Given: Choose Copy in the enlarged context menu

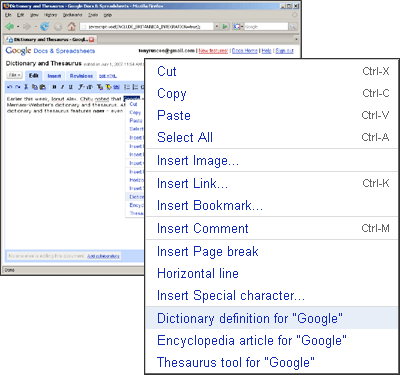Looking at the screenshot, I should [x=272, y=93].
